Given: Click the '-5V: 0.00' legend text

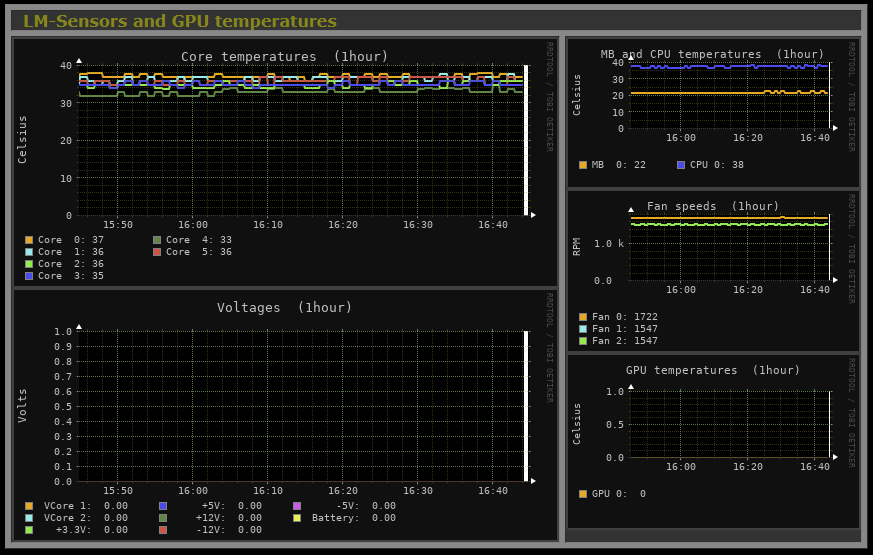Looking at the screenshot, I should pos(366,506).
